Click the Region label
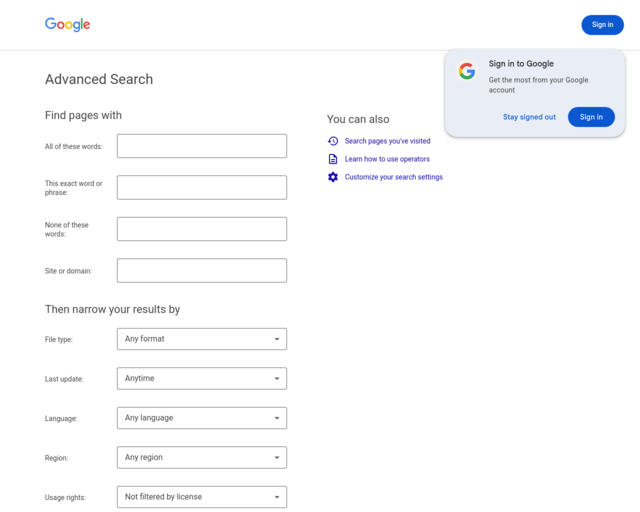 point(56,458)
